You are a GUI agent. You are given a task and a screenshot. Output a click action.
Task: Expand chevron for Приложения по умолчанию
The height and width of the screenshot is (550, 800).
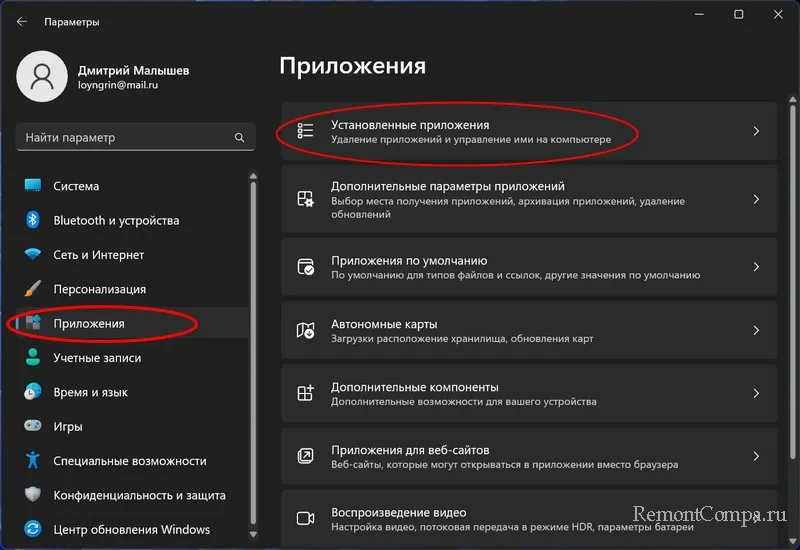[x=756, y=267]
